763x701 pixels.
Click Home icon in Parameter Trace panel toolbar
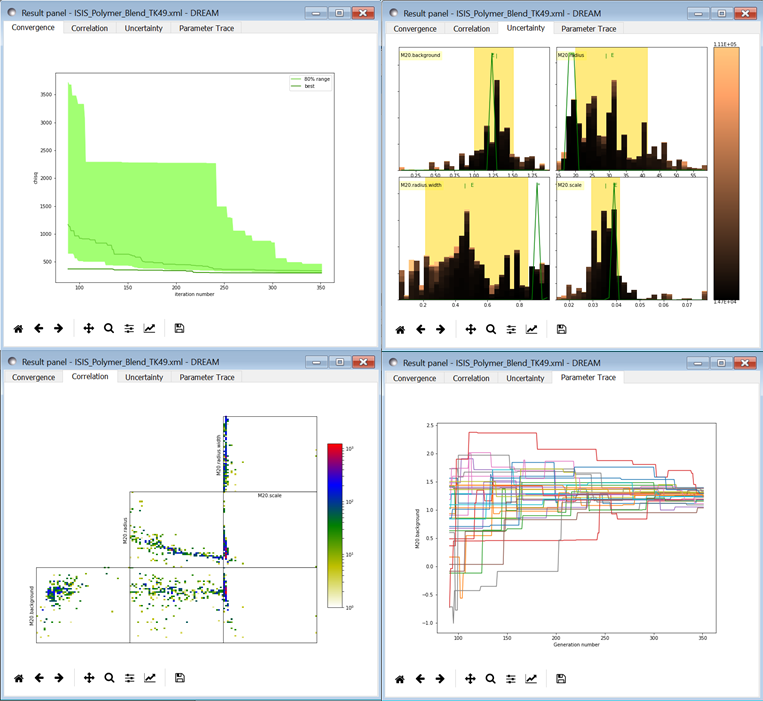click(x=400, y=678)
